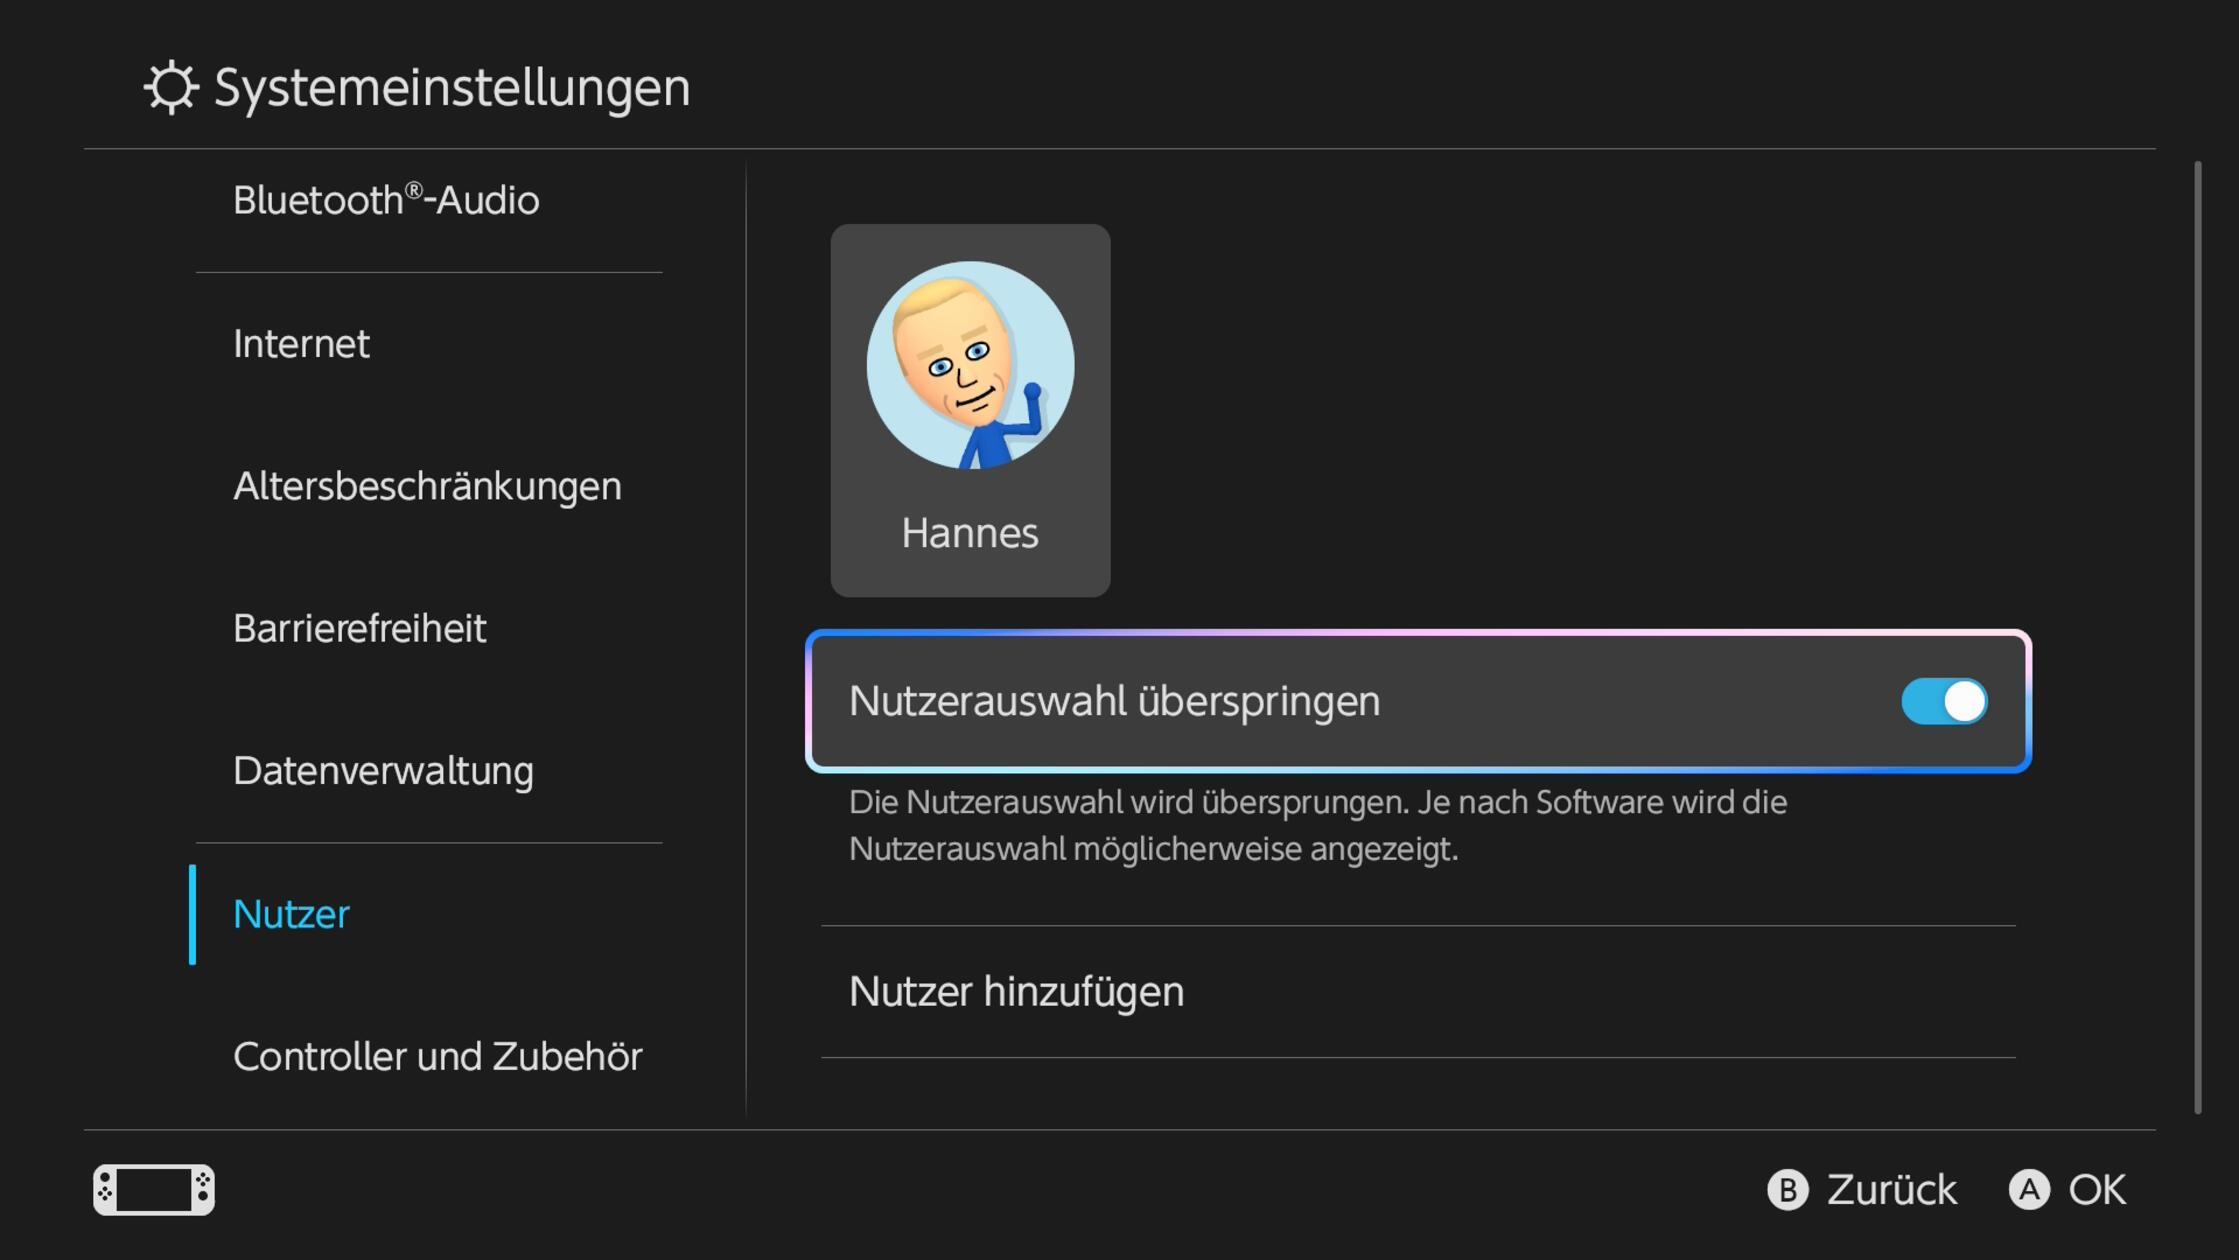Open Barrierefreiheit settings
The height and width of the screenshot is (1260, 2239).
[x=360, y=628]
